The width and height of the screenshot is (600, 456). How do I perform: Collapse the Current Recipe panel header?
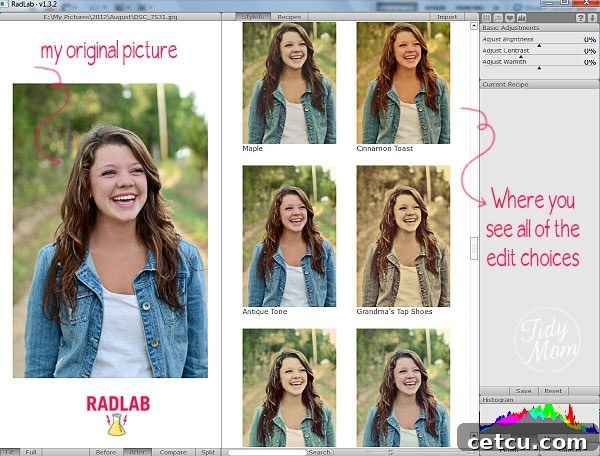[539, 84]
